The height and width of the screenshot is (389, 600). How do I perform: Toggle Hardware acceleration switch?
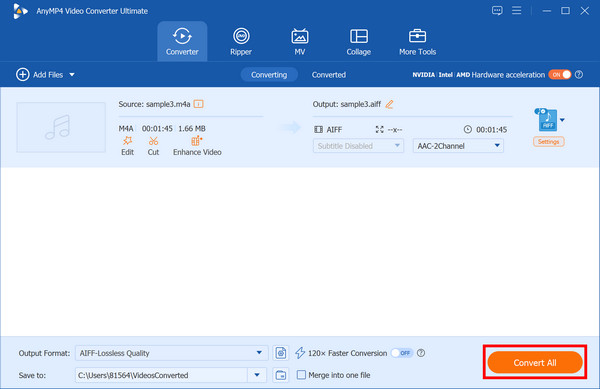[x=560, y=75]
